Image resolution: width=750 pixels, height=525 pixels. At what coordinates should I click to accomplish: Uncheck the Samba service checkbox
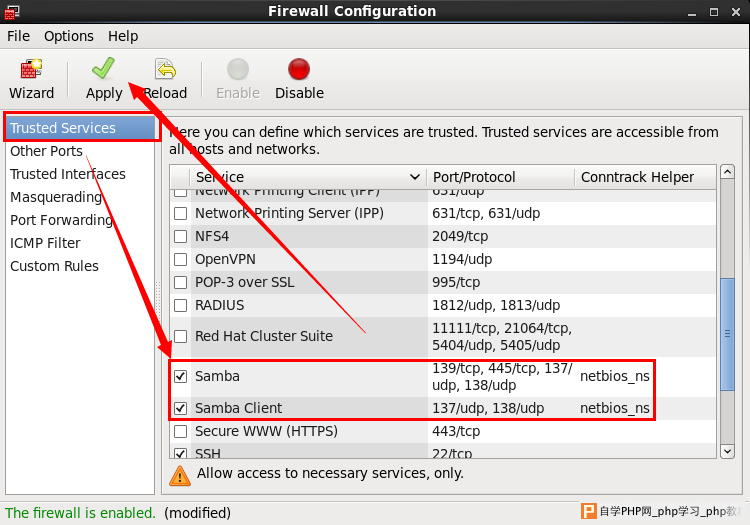(x=180, y=376)
